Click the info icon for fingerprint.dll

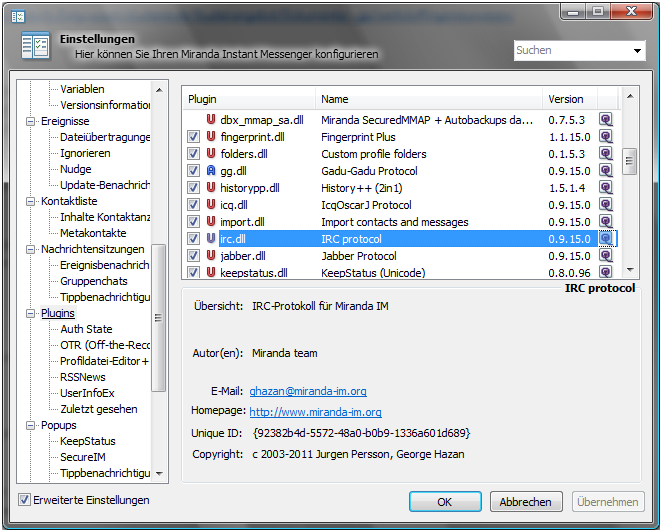pos(606,136)
